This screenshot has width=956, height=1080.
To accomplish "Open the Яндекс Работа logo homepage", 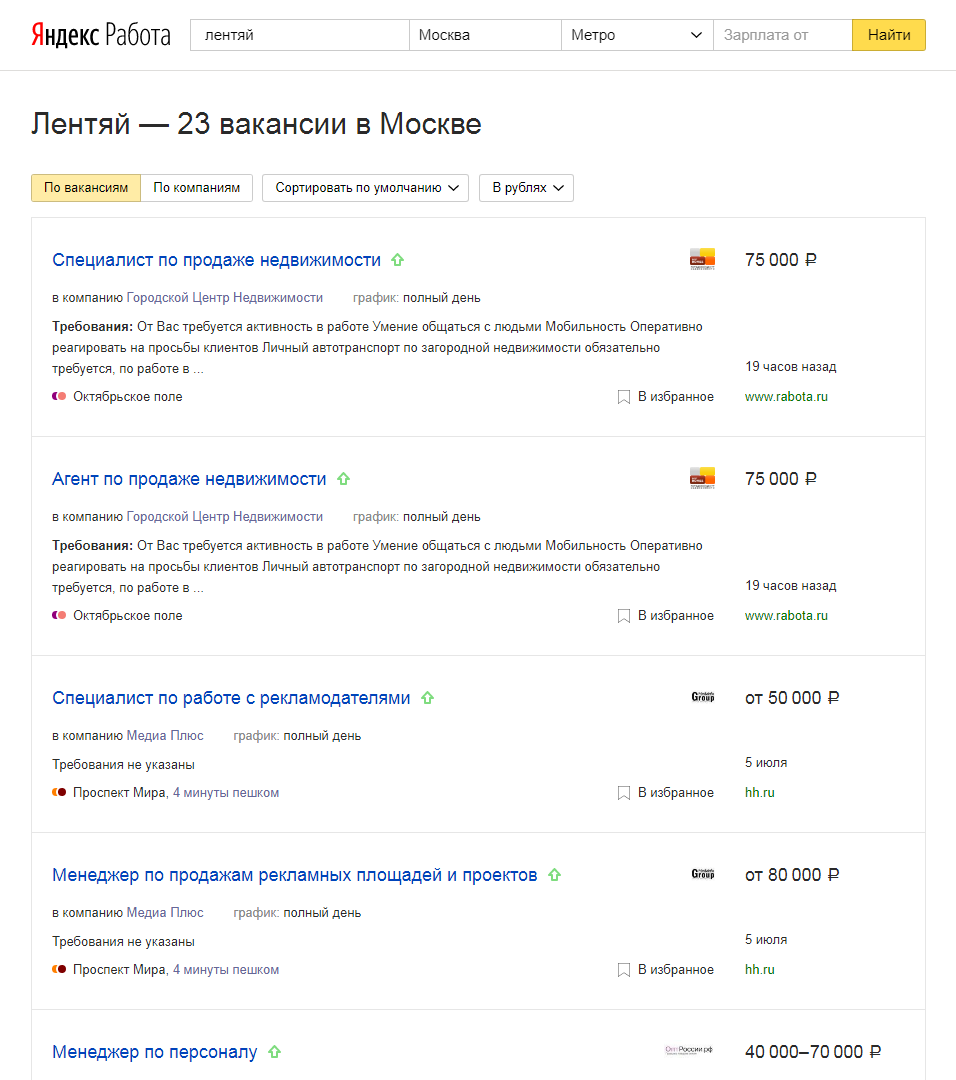I will (x=100, y=35).
